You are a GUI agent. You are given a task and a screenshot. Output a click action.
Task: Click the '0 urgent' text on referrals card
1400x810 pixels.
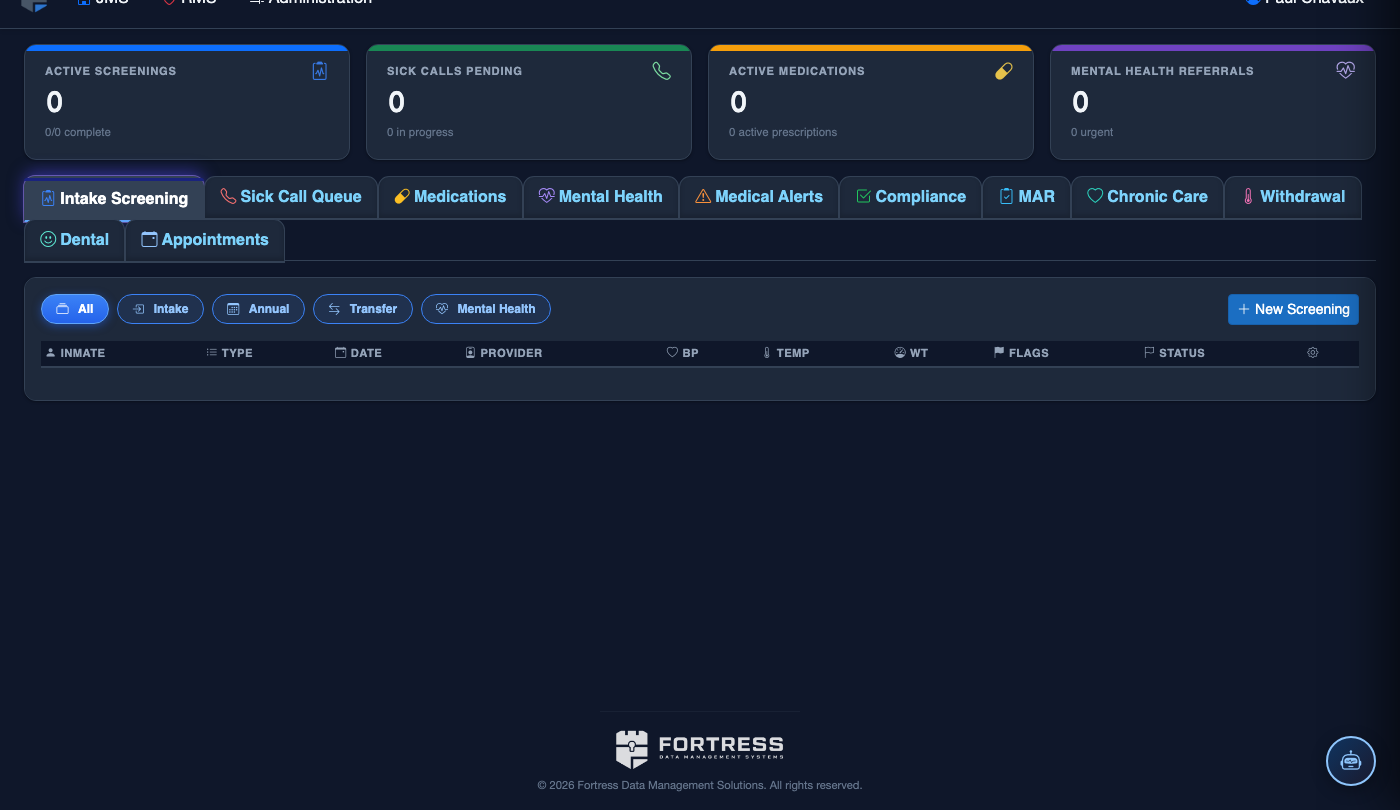click(1092, 132)
